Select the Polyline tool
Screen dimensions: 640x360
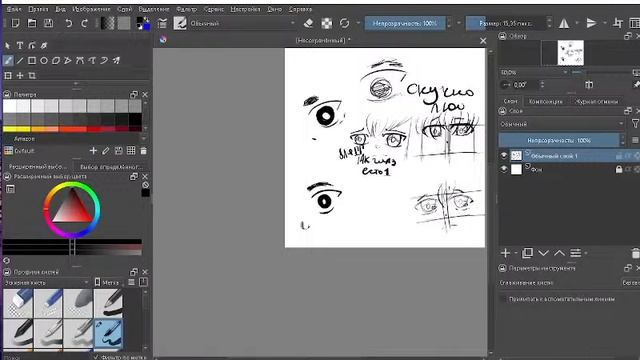[68, 61]
